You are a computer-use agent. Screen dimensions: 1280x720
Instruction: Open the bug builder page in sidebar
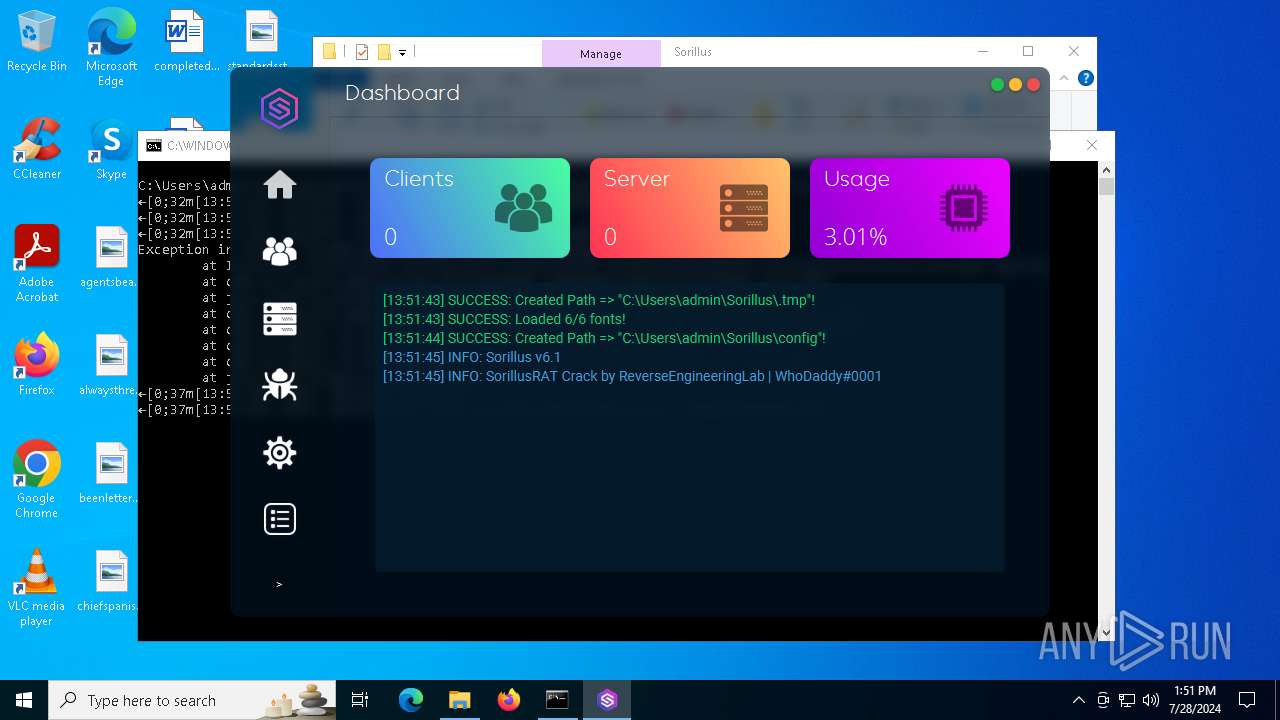coord(279,385)
